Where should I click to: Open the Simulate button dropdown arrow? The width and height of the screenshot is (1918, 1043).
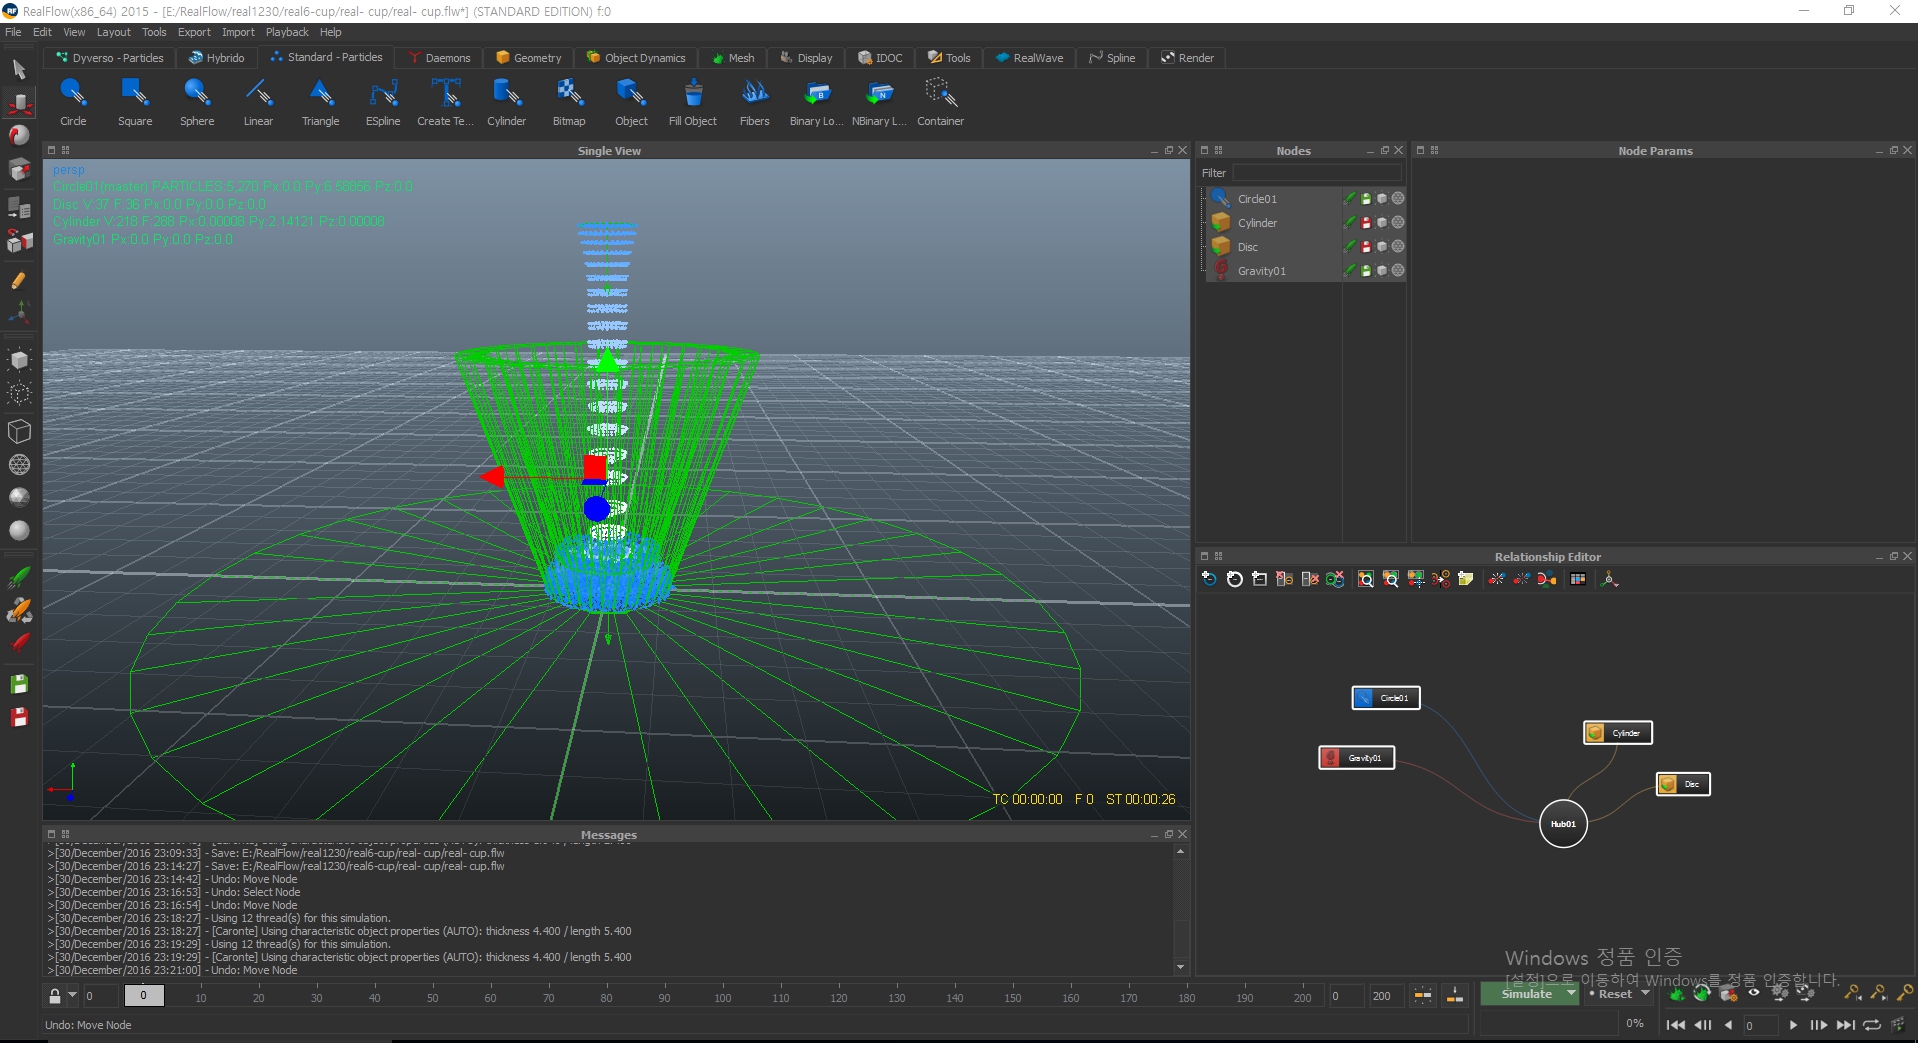pos(1571,994)
